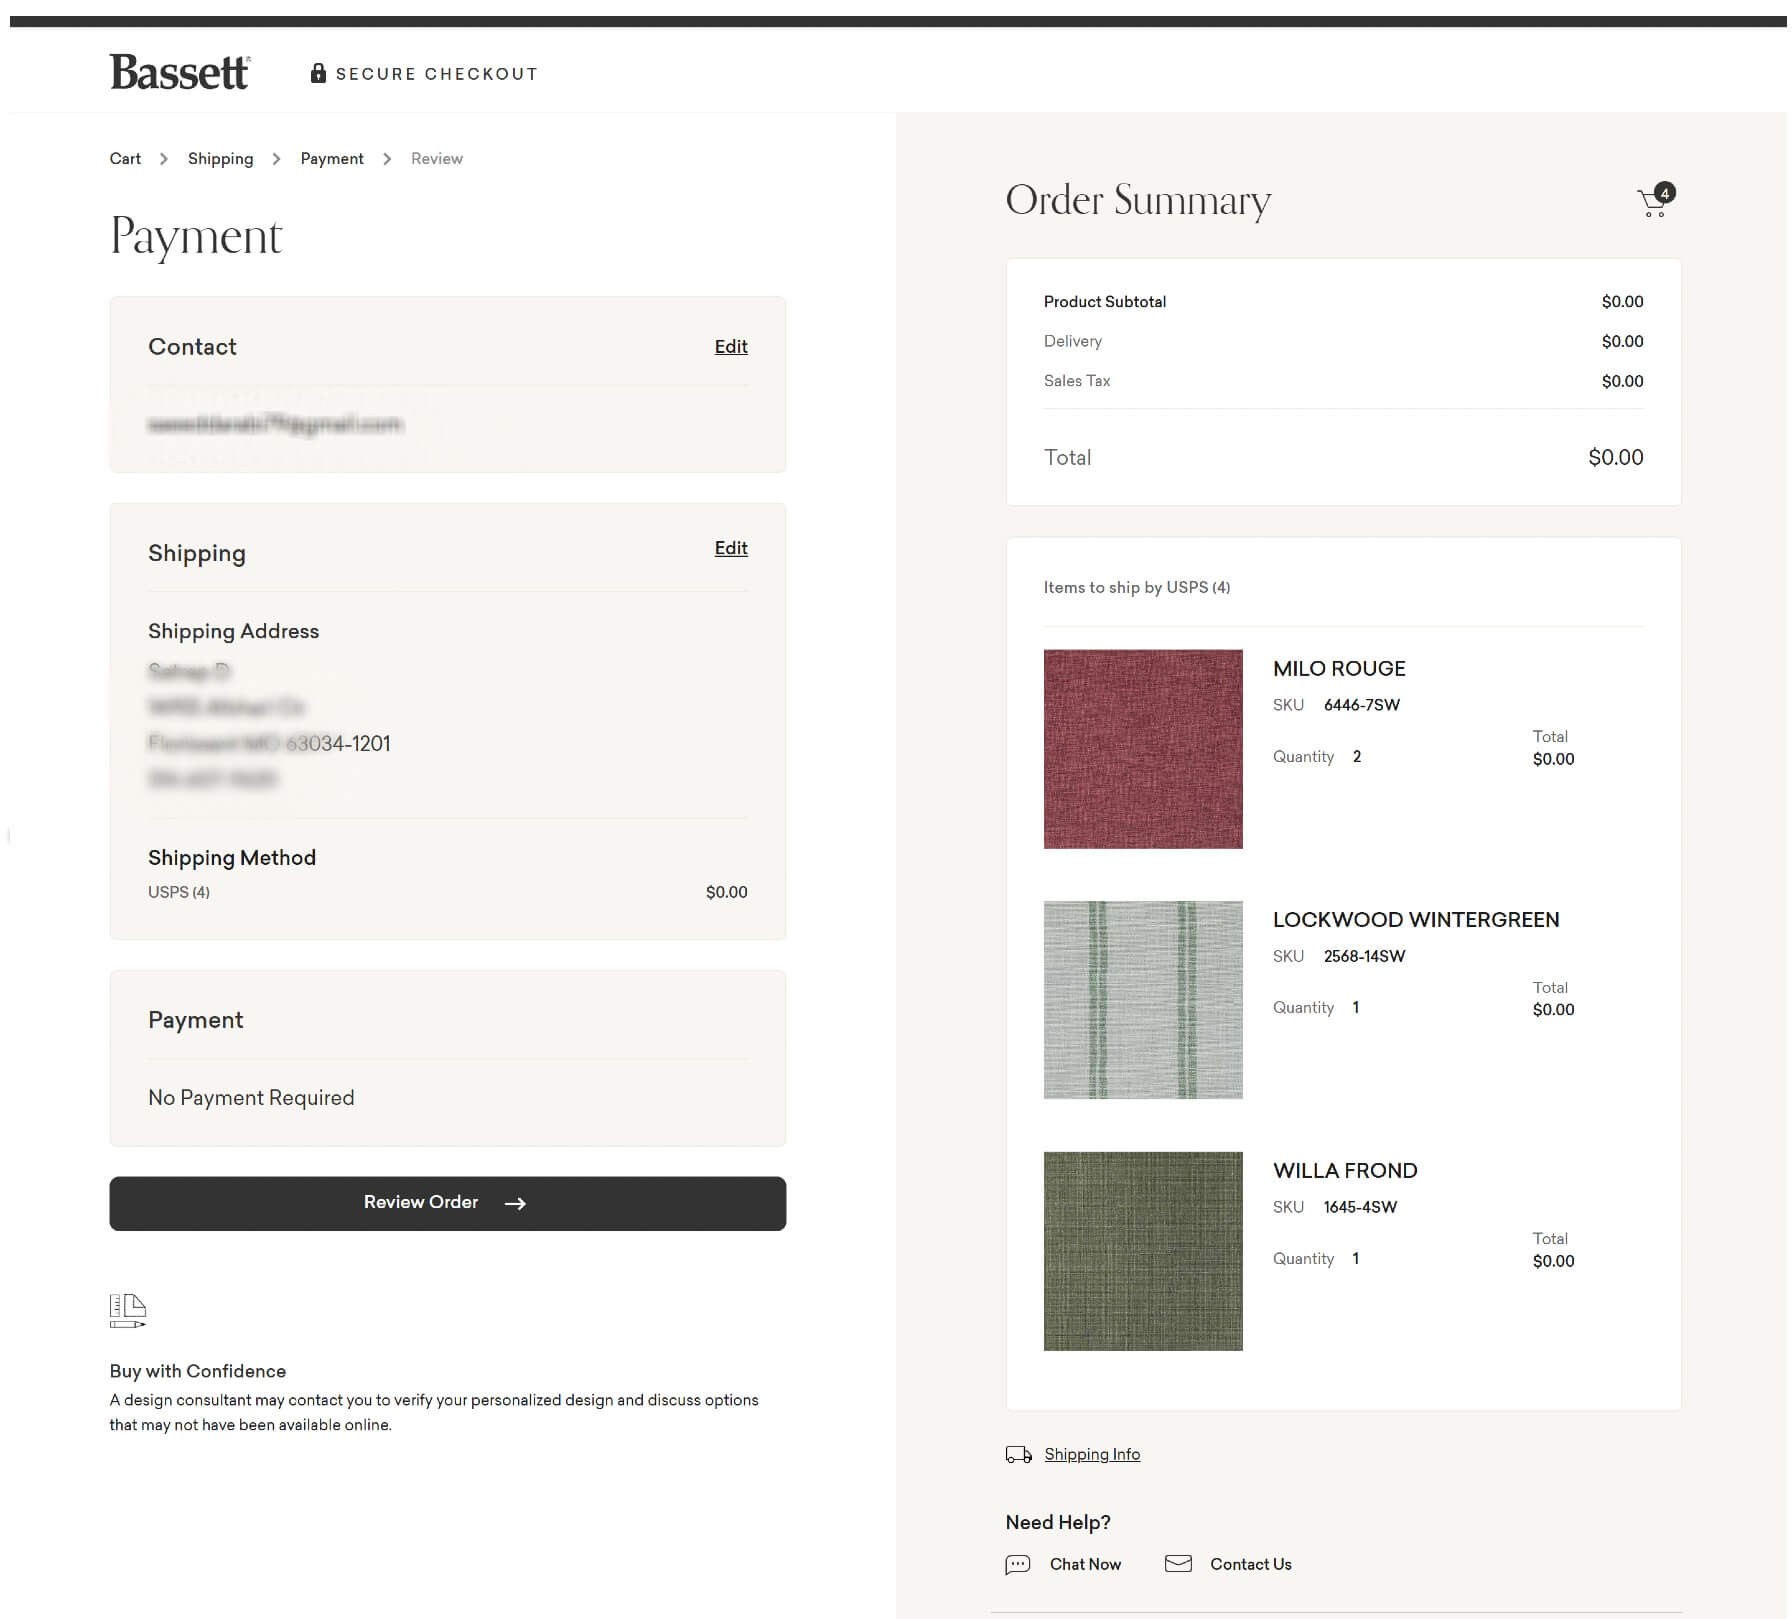Click the LOCKWOOD WINTERGREEN product name
This screenshot has width=1792, height=1619.
click(x=1416, y=920)
